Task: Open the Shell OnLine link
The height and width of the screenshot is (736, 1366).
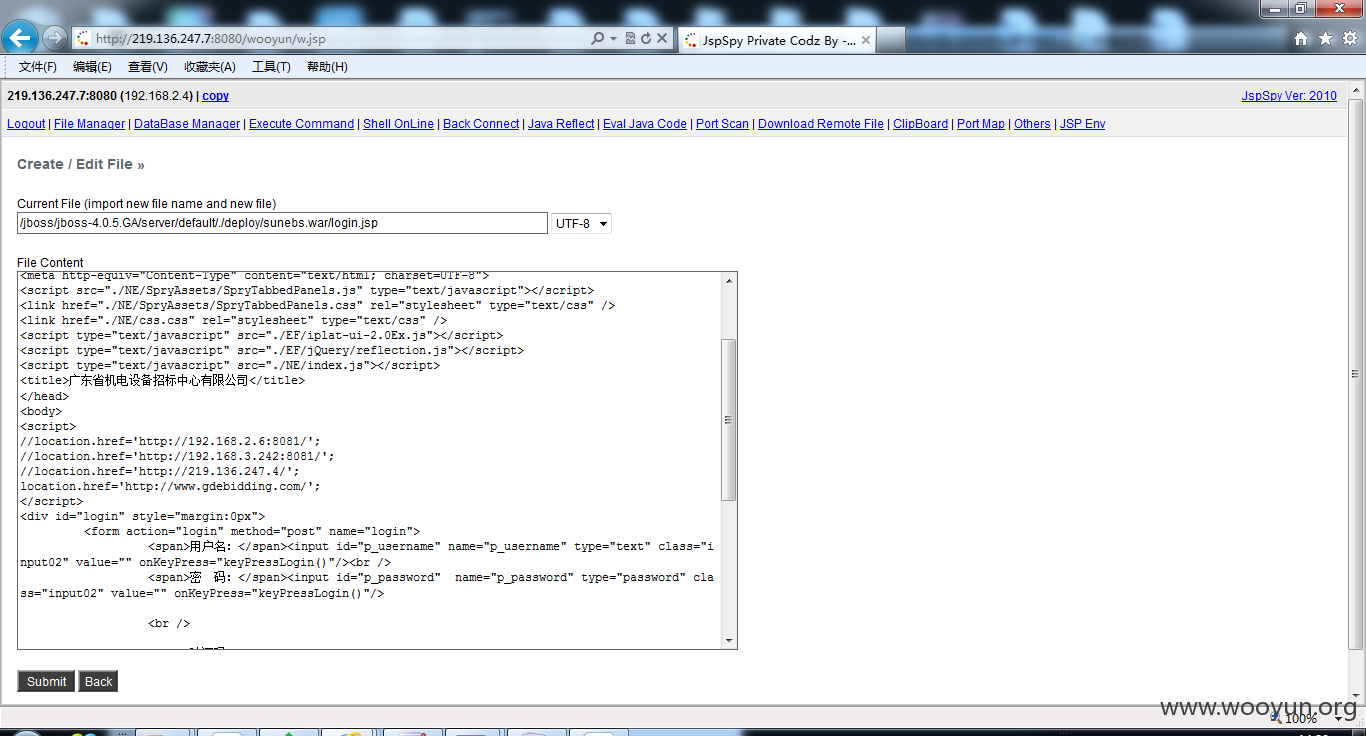Action: (398, 124)
